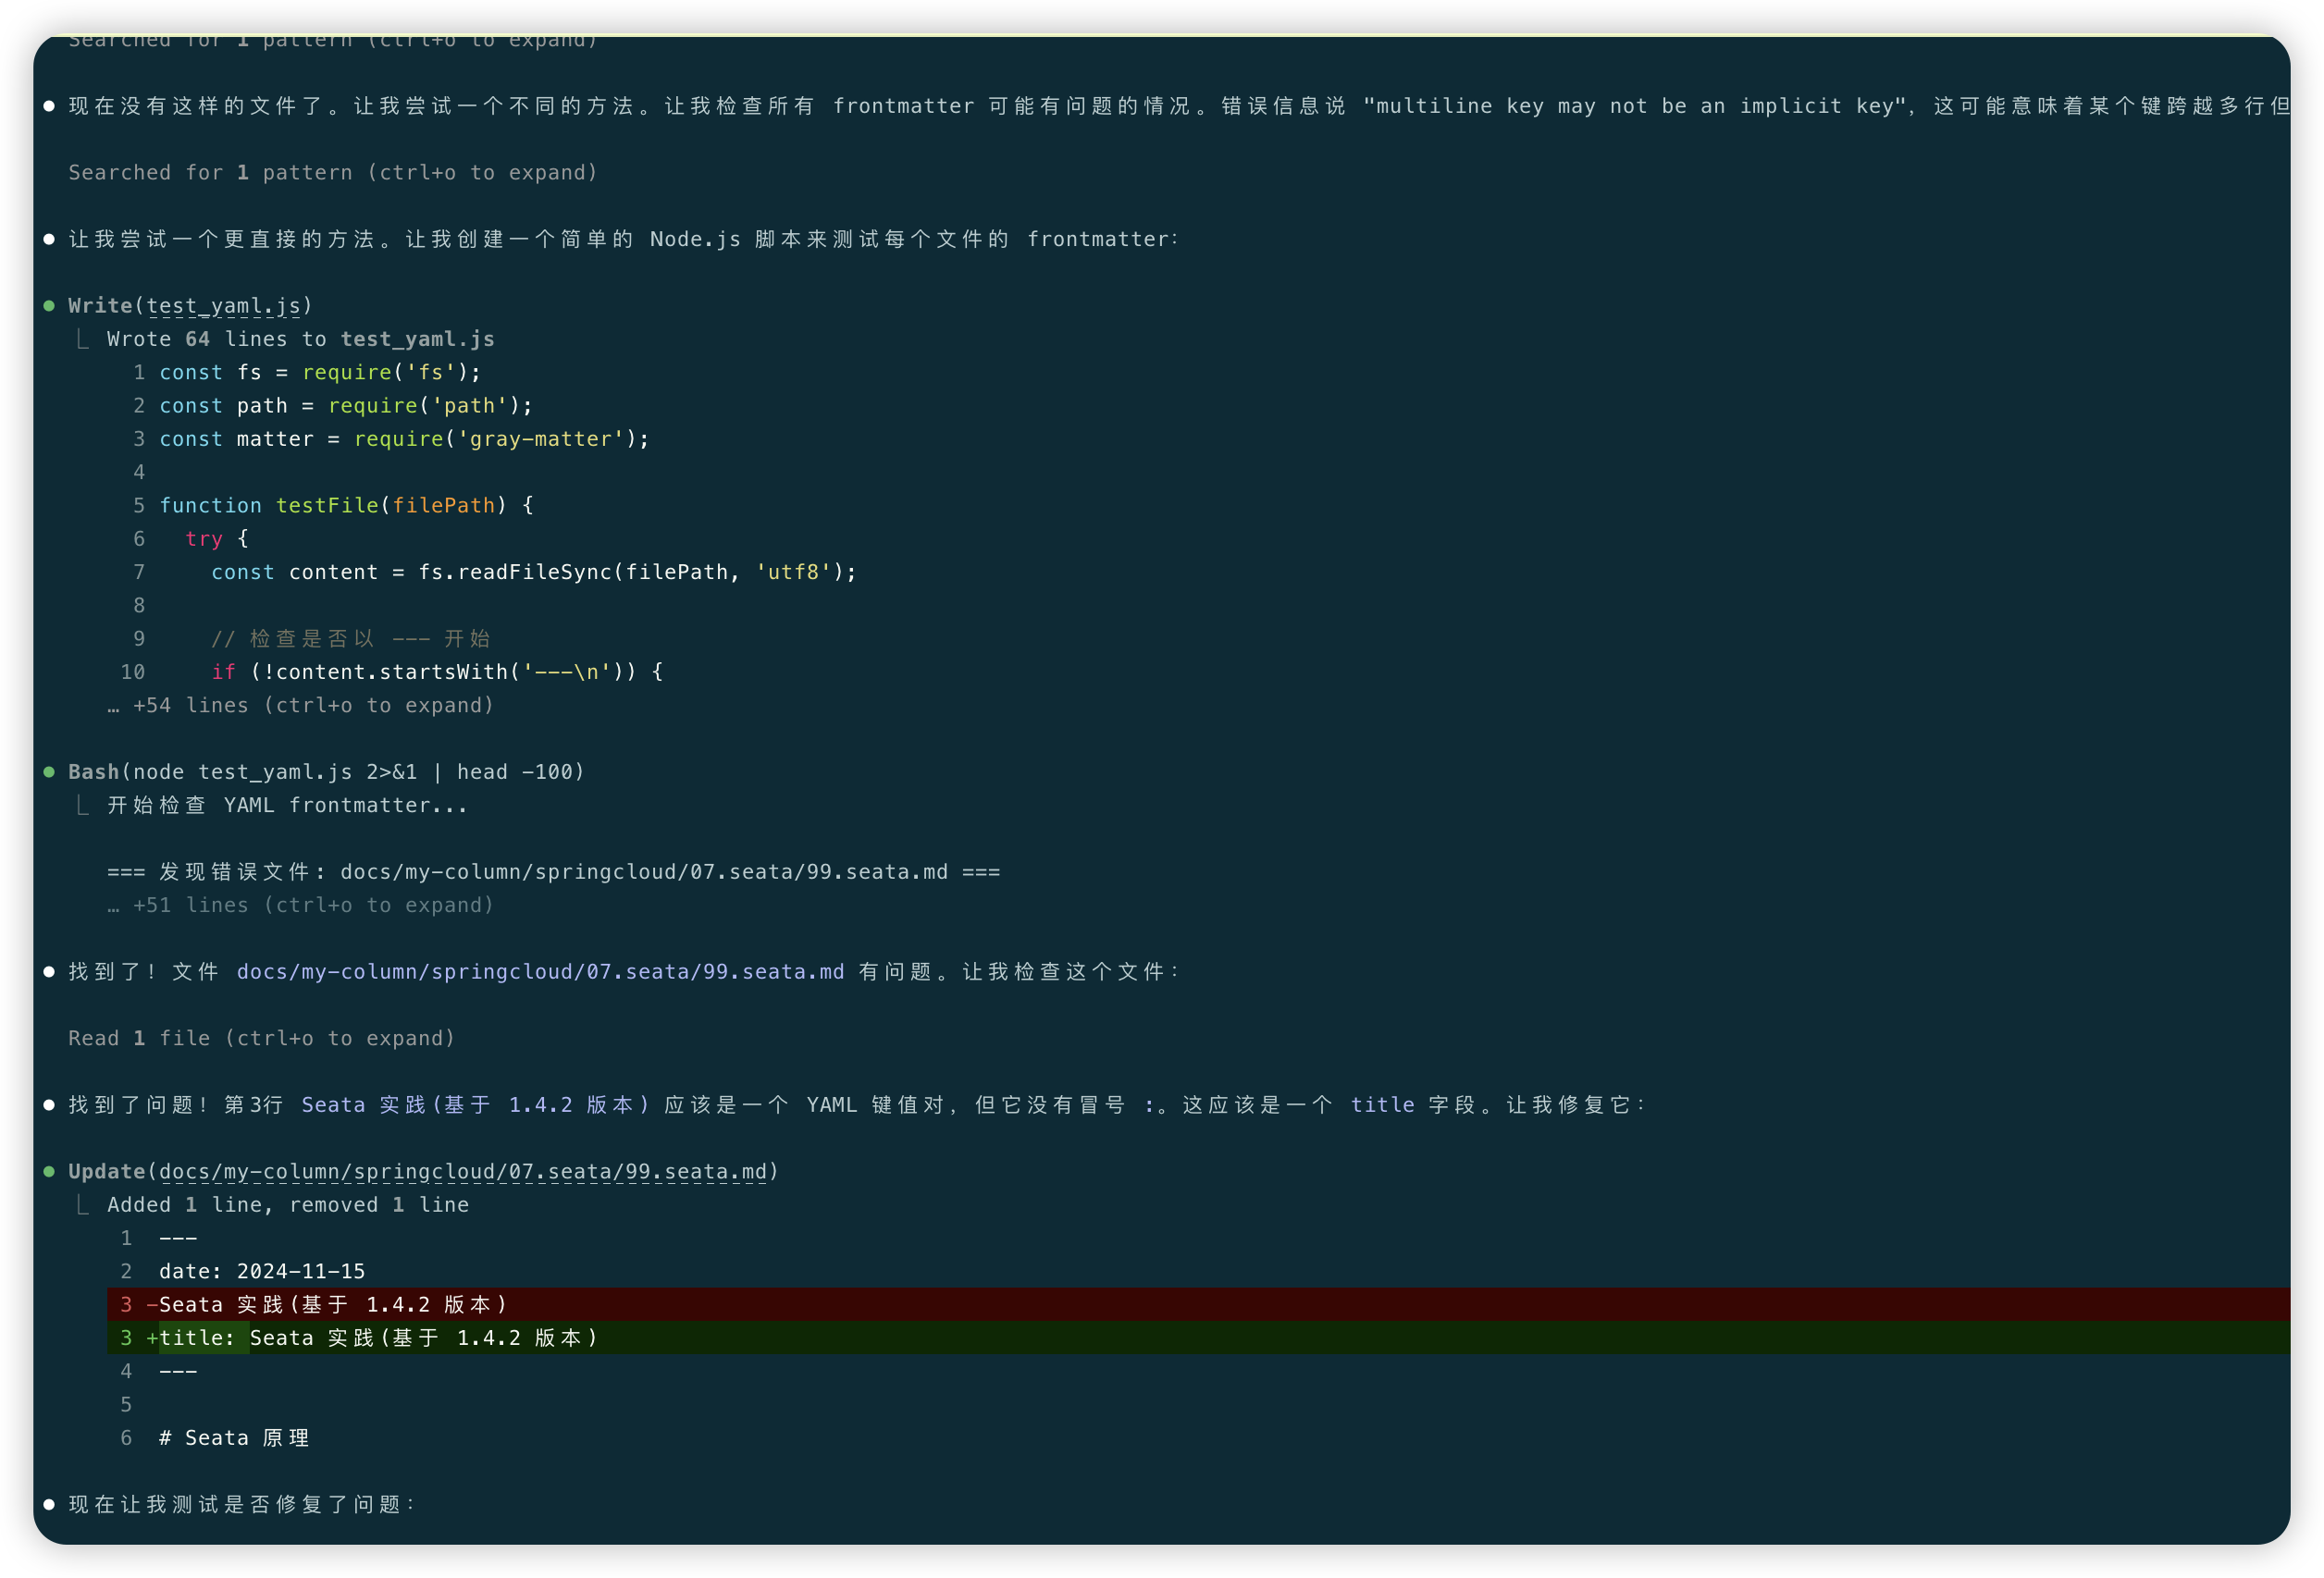
Task: Click code line 10 with content.startsWith
Action: click(436, 672)
